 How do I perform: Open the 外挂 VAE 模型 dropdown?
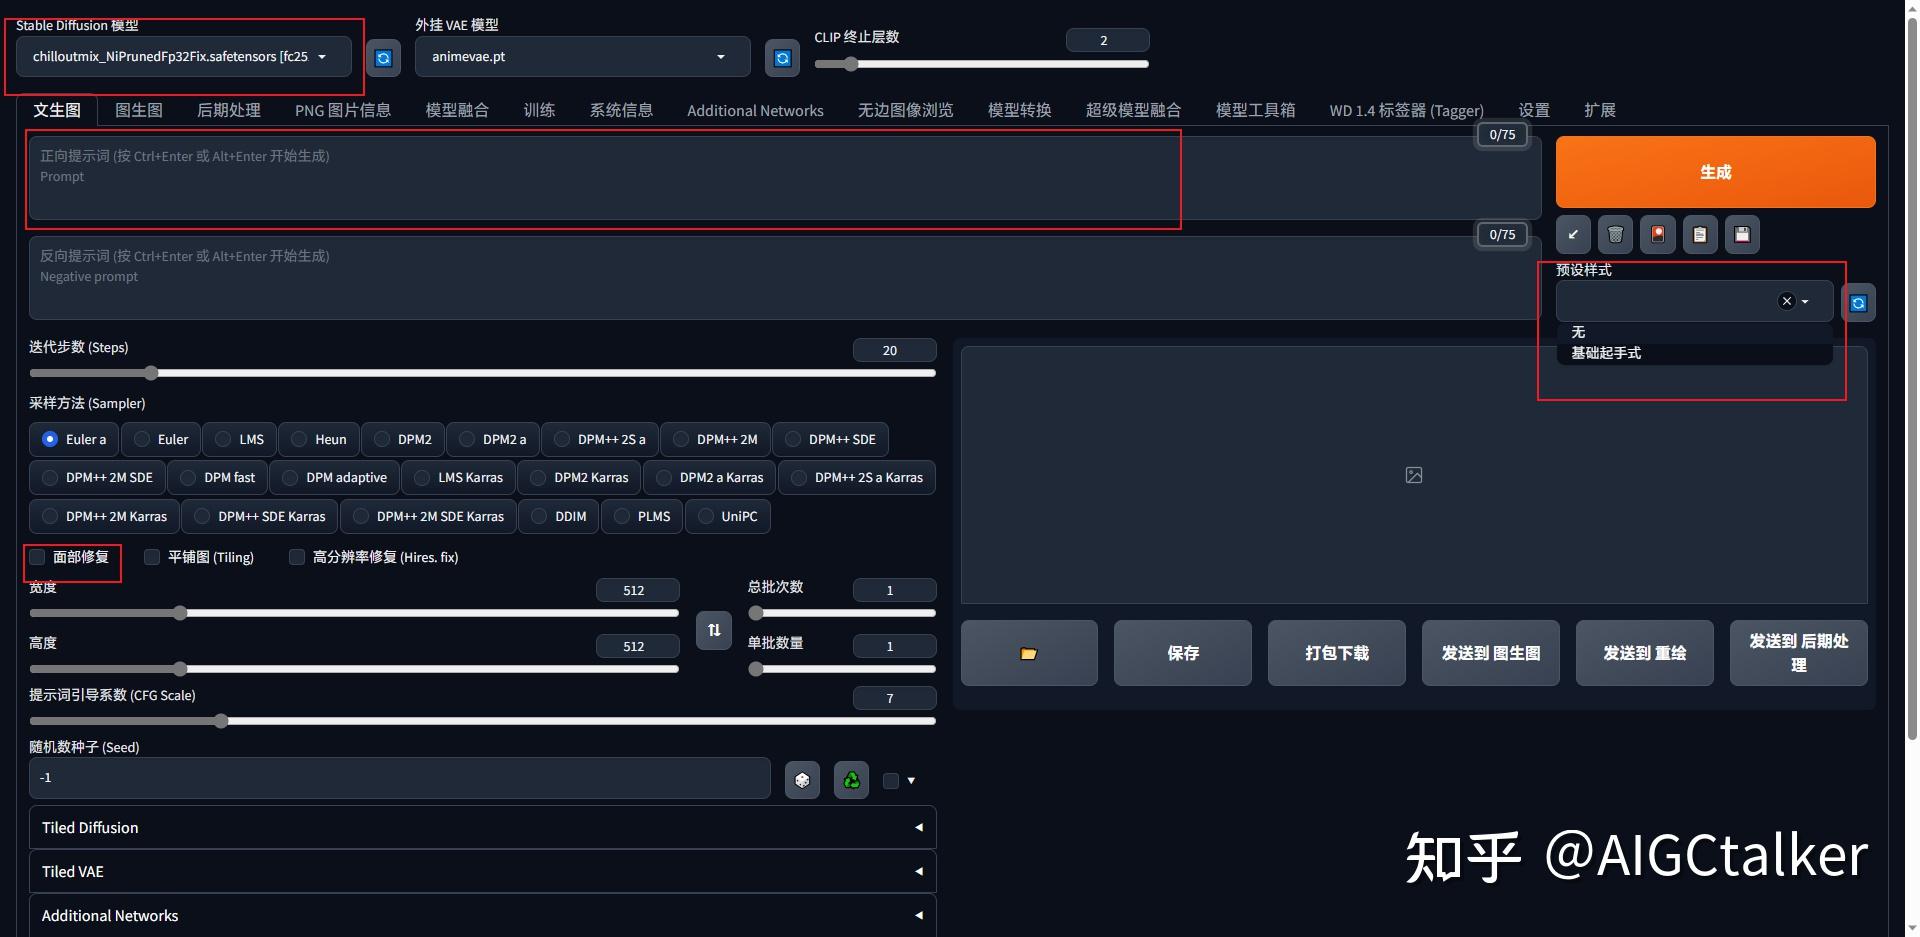click(581, 57)
